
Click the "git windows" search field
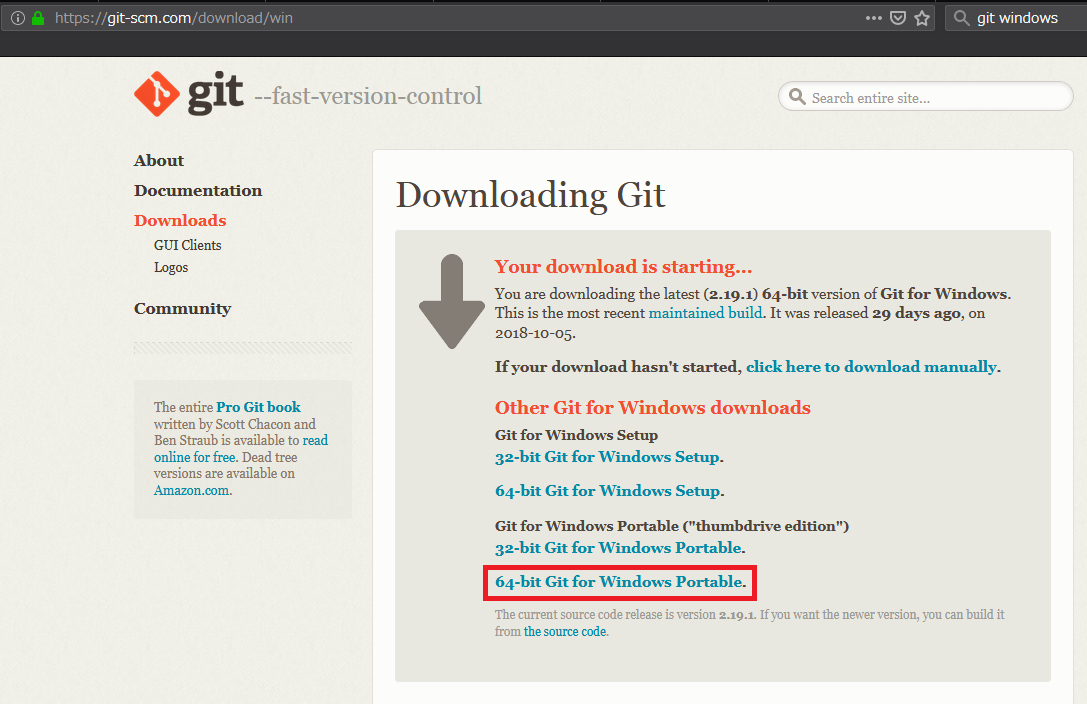click(1018, 17)
